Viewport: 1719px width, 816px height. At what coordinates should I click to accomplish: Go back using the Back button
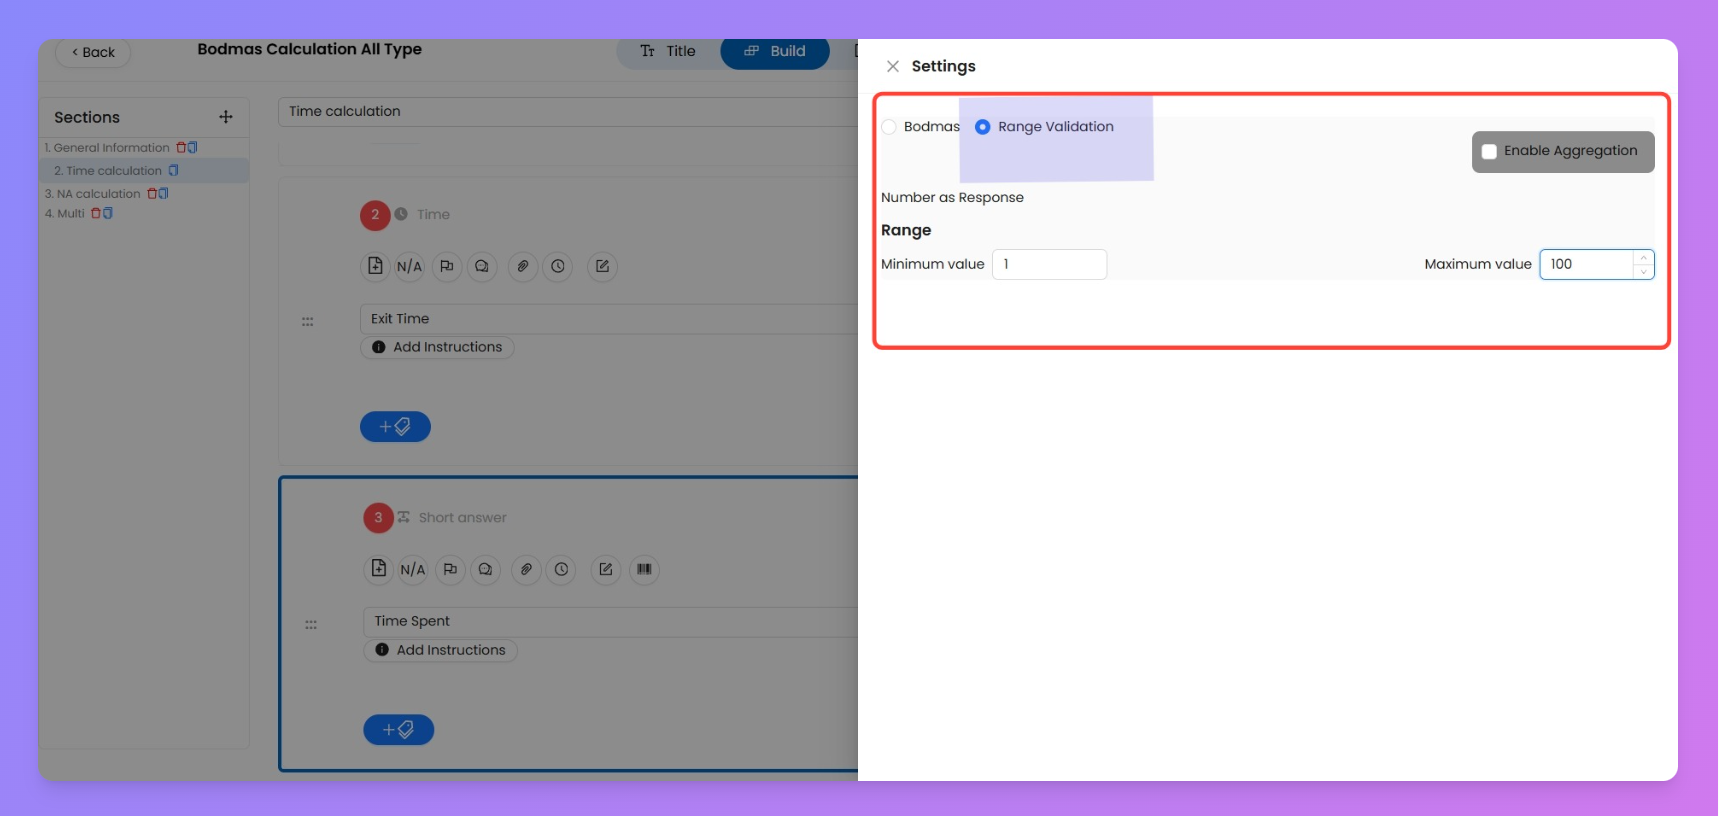(93, 52)
